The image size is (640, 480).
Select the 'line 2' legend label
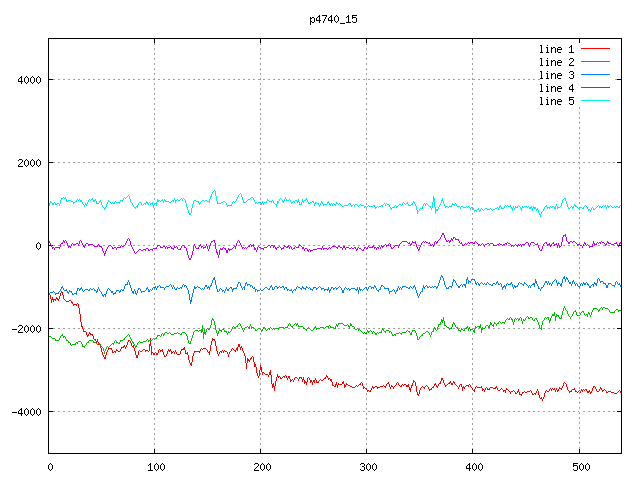click(x=556, y=62)
